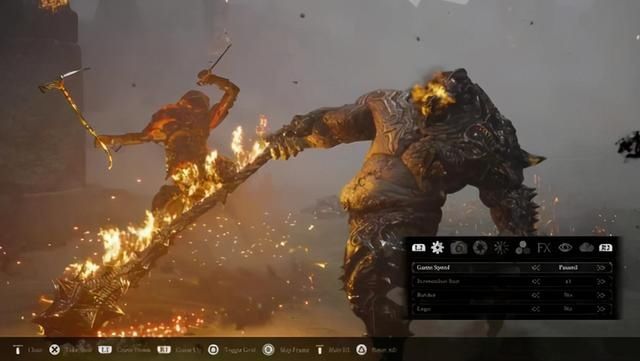
Task: Select the Game Speed row
Action: coord(512,267)
